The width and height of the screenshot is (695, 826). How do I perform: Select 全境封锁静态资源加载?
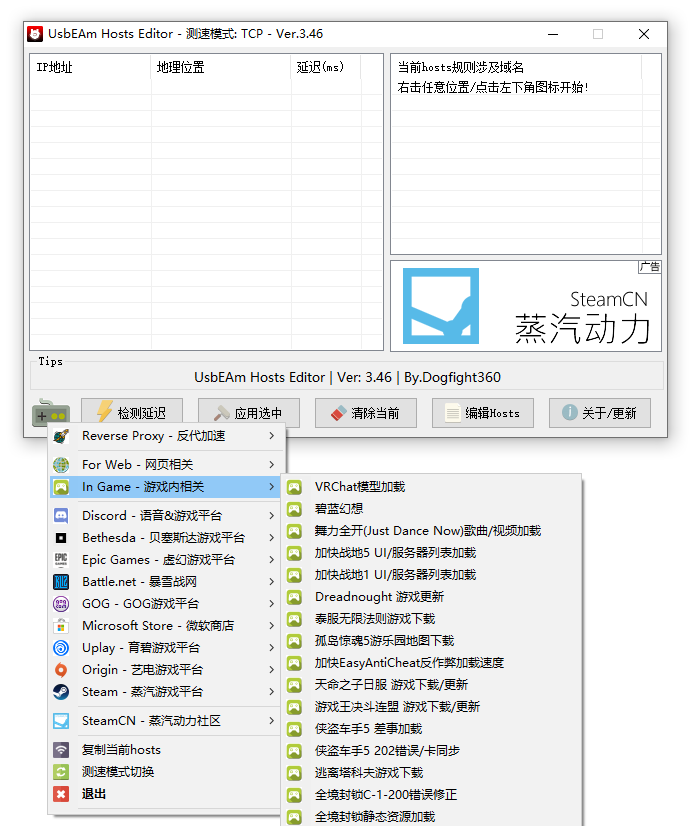[x=432, y=817]
